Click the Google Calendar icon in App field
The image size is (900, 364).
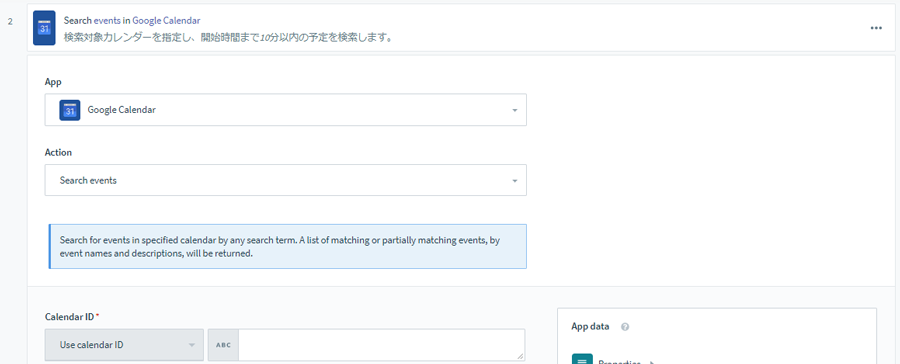(69, 110)
